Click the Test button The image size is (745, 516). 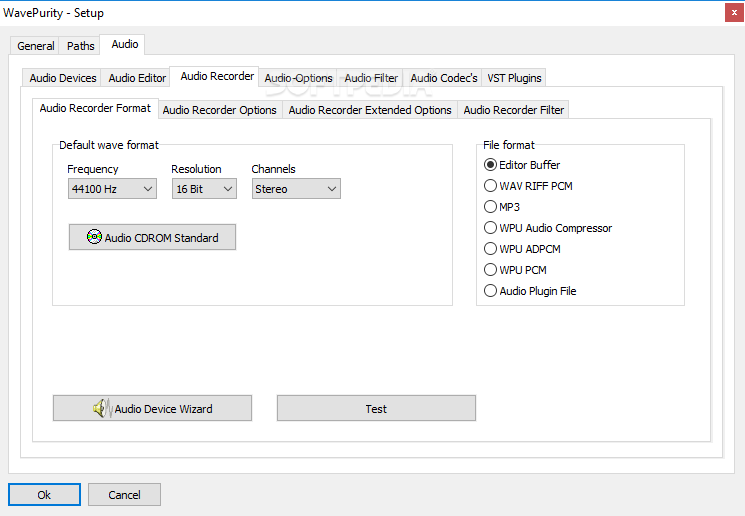coord(376,408)
